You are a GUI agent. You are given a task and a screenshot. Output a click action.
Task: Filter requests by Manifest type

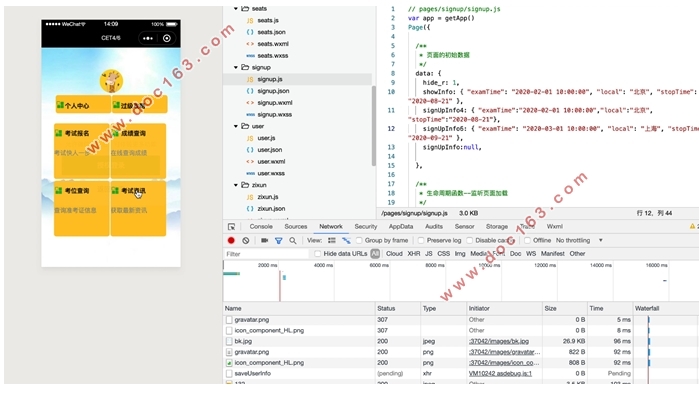click(x=552, y=254)
